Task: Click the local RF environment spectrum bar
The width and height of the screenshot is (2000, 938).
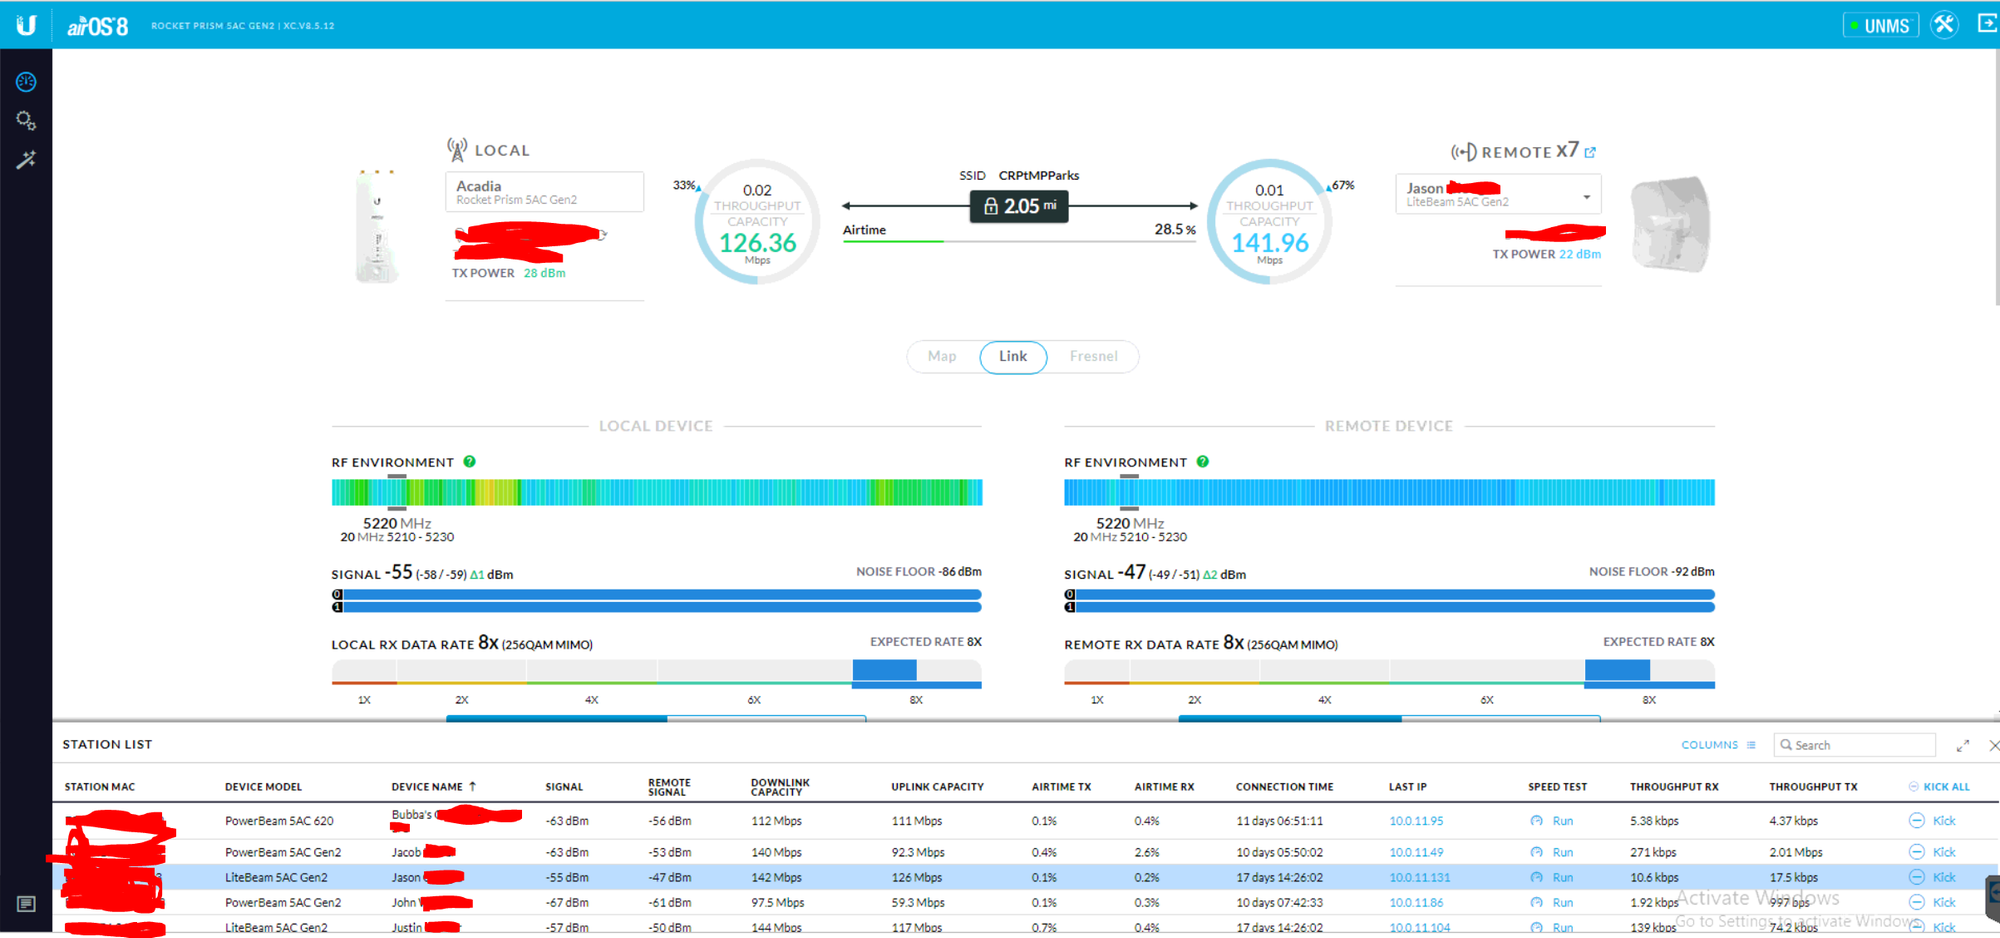Action: tap(656, 492)
